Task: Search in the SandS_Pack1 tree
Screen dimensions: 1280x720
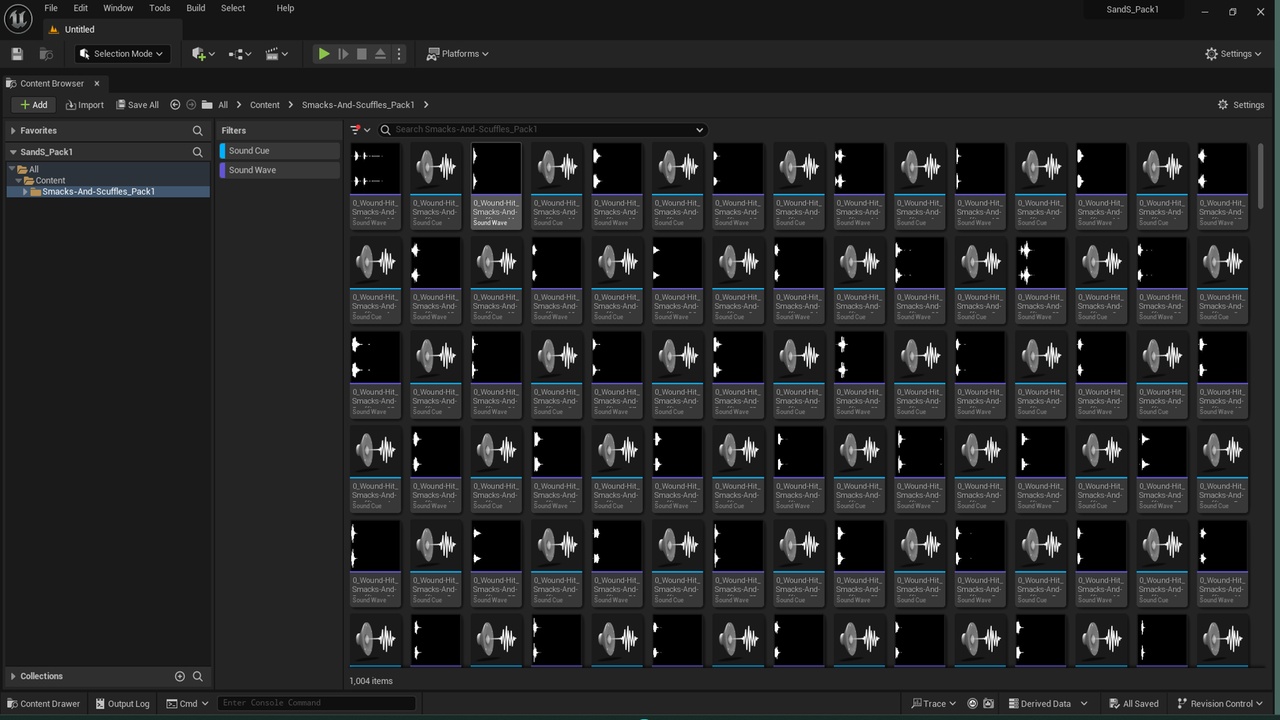Action: coord(197,152)
